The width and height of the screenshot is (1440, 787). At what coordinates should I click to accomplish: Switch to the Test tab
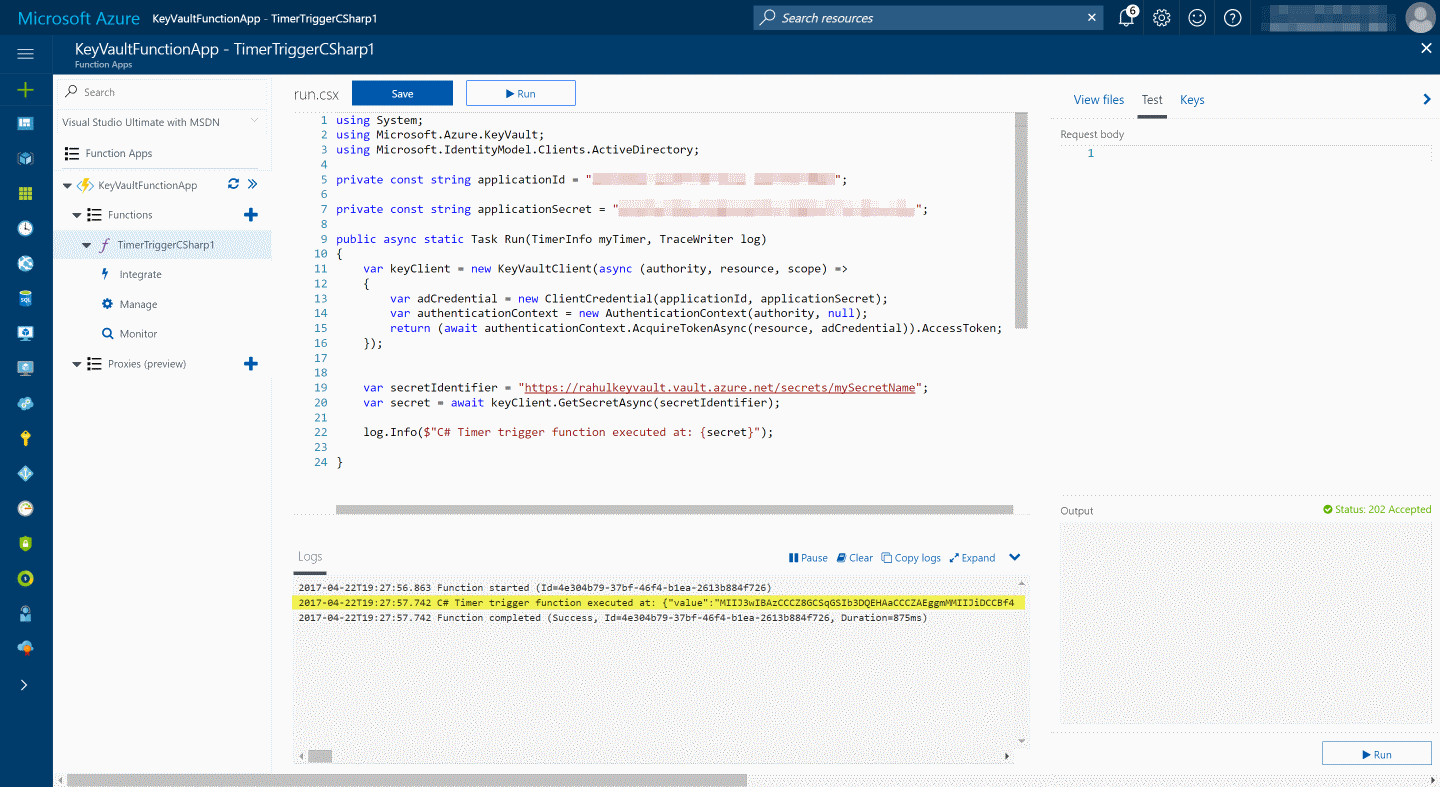1152,100
